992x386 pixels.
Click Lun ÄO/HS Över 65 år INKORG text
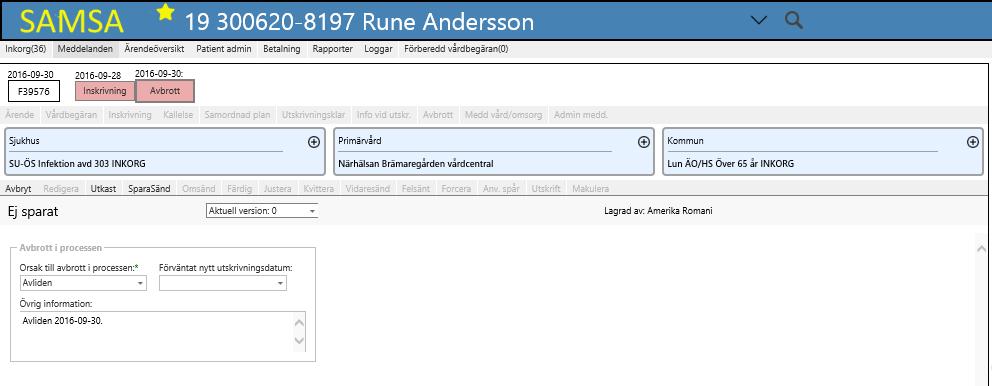tap(731, 164)
